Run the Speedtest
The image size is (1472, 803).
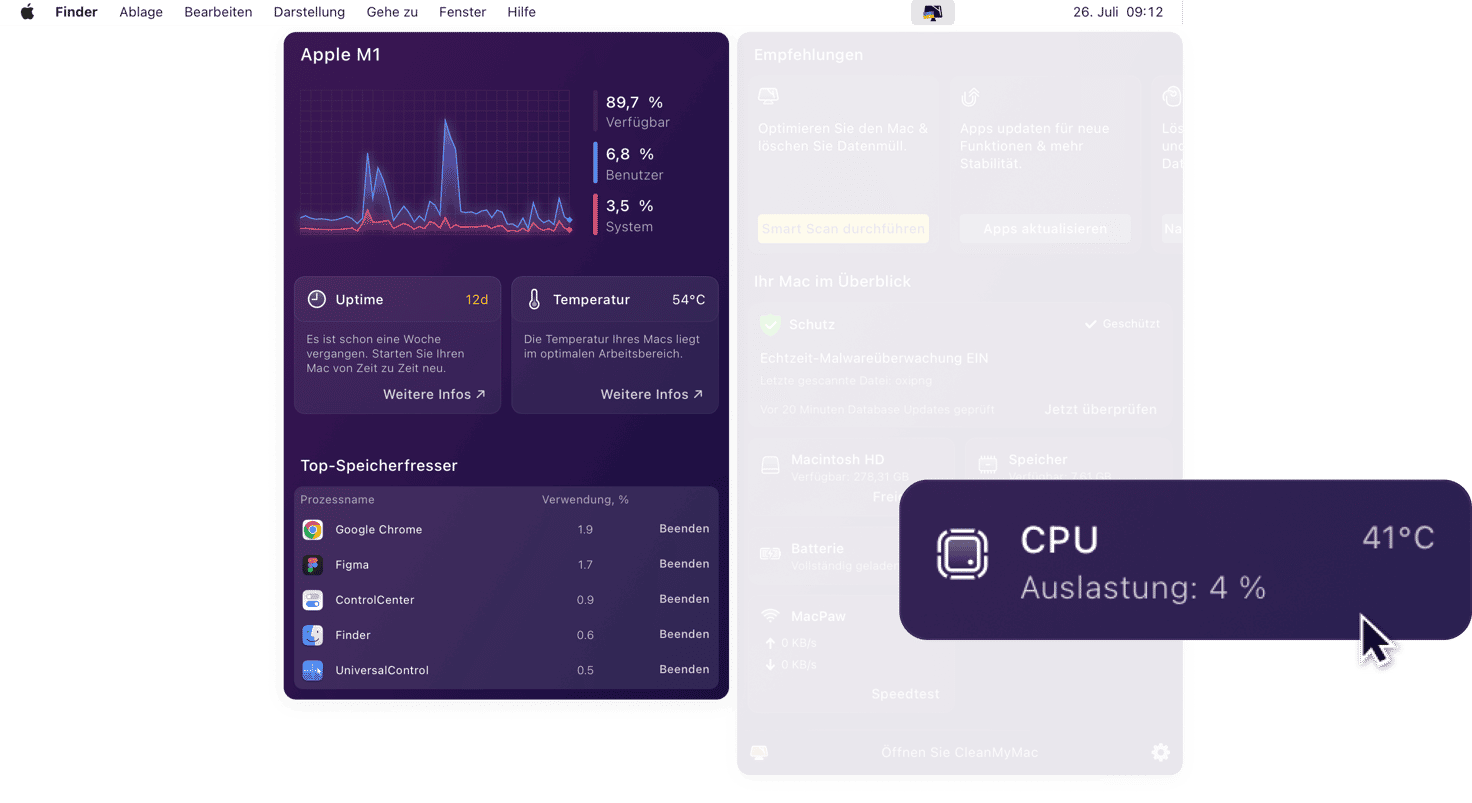pyautogui.click(x=905, y=694)
